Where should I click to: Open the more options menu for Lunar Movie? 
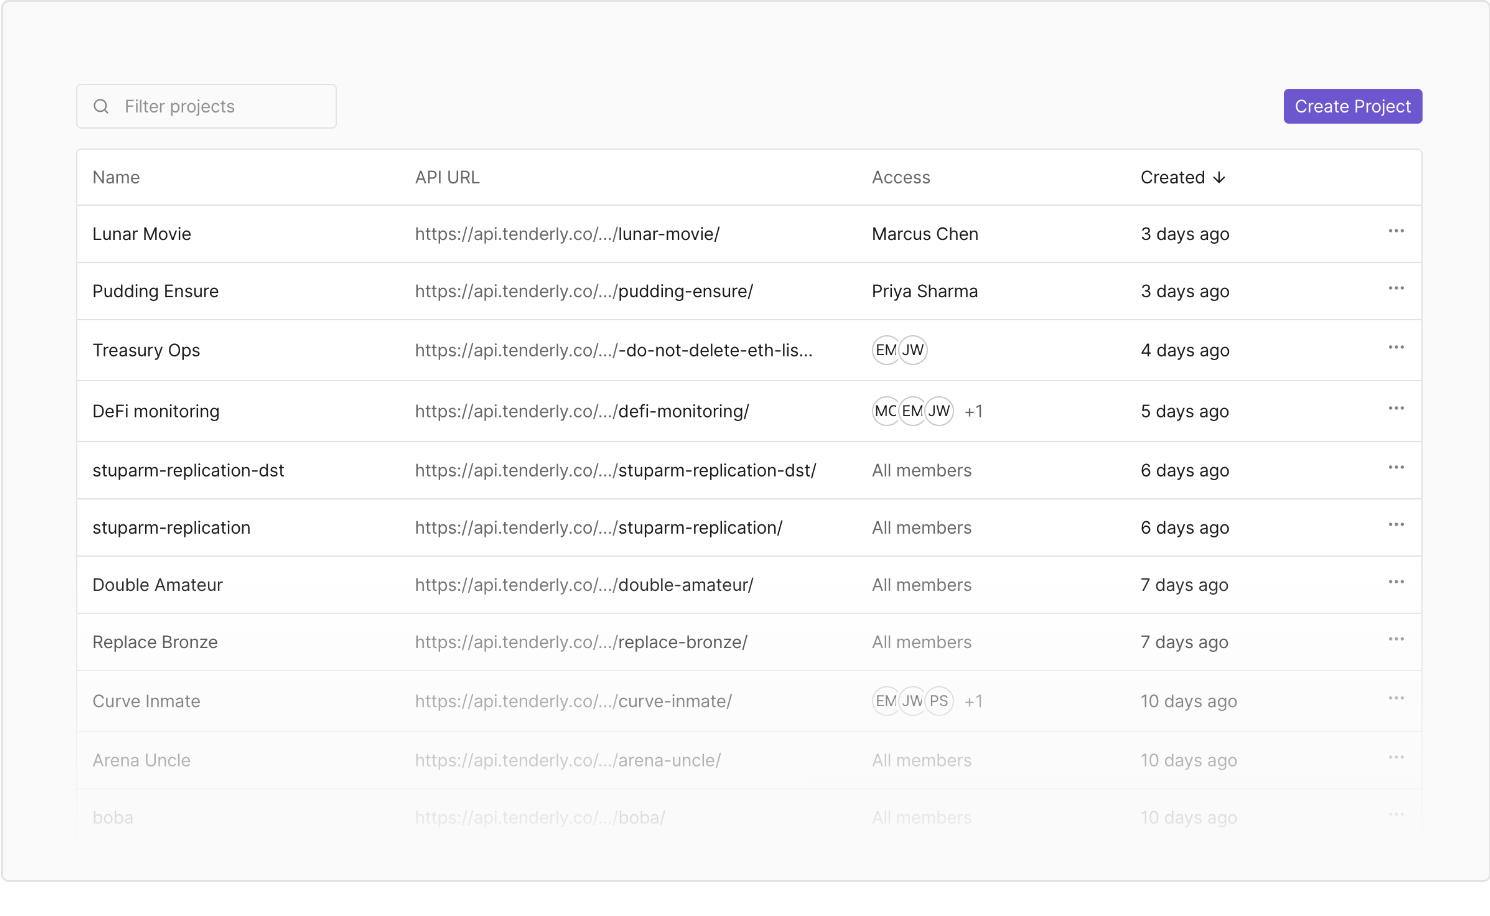tap(1396, 231)
